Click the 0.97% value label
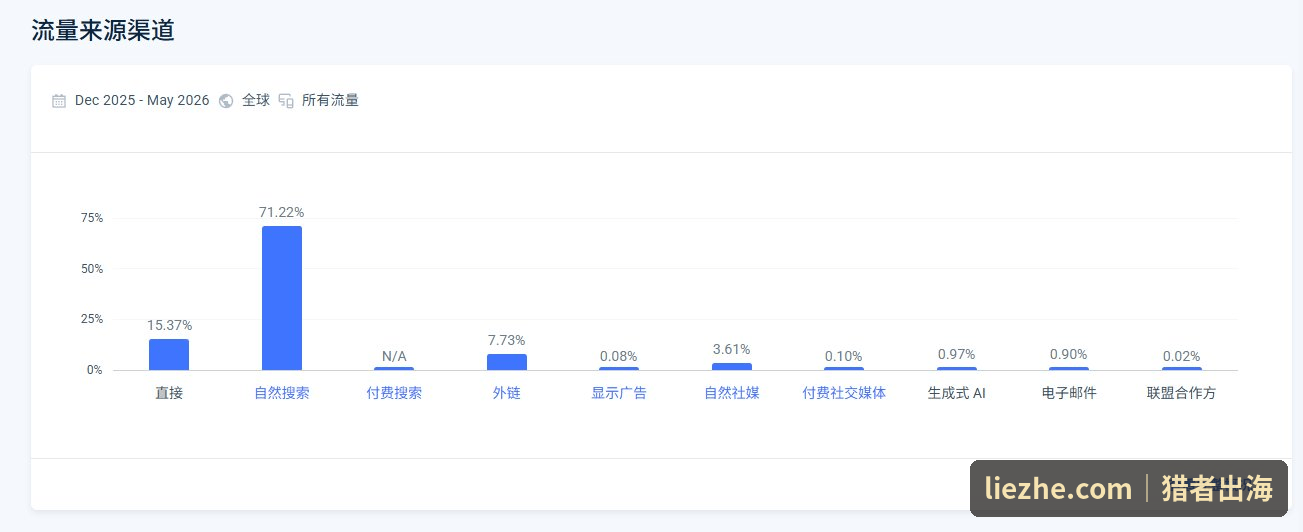Screen dimensions: 1303x532 pyautogui.click(x=957, y=354)
